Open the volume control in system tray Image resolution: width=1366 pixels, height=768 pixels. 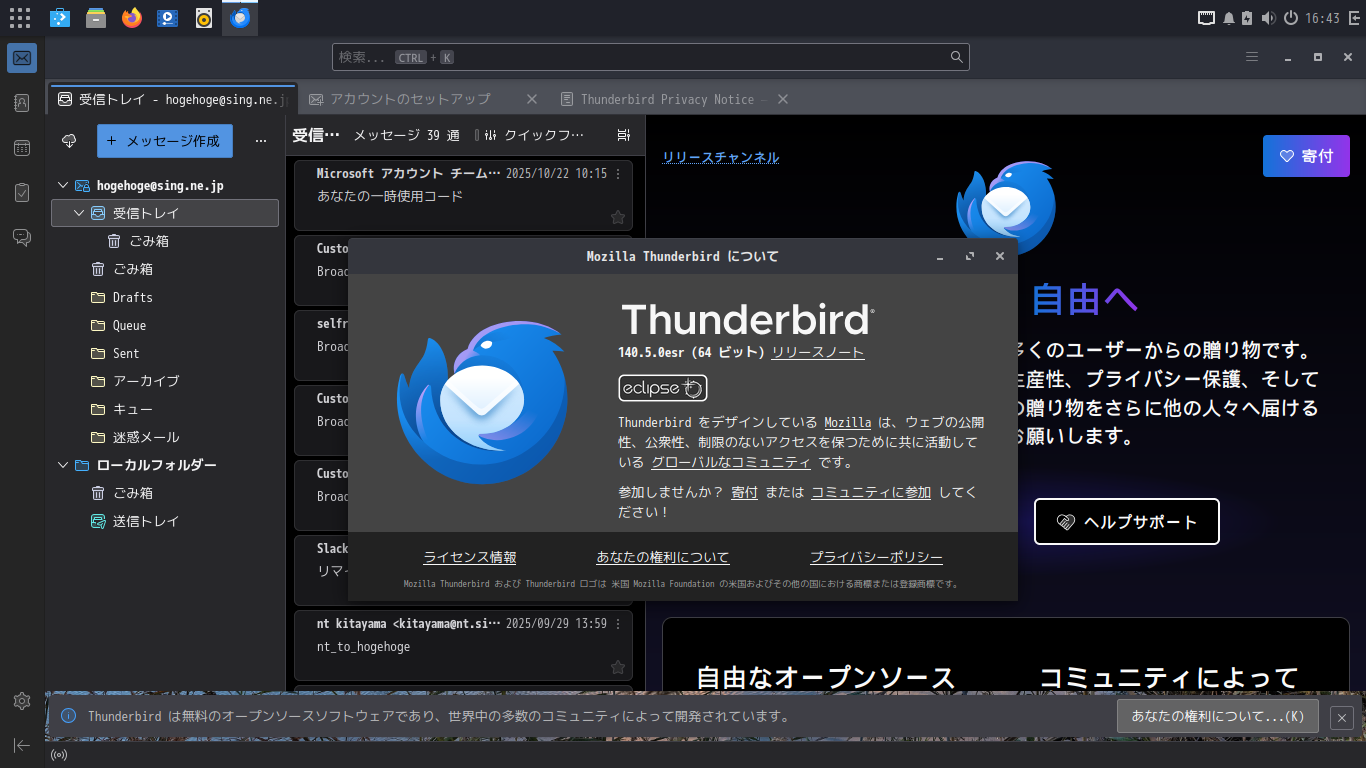pyautogui.click(x=1268, y=18)
